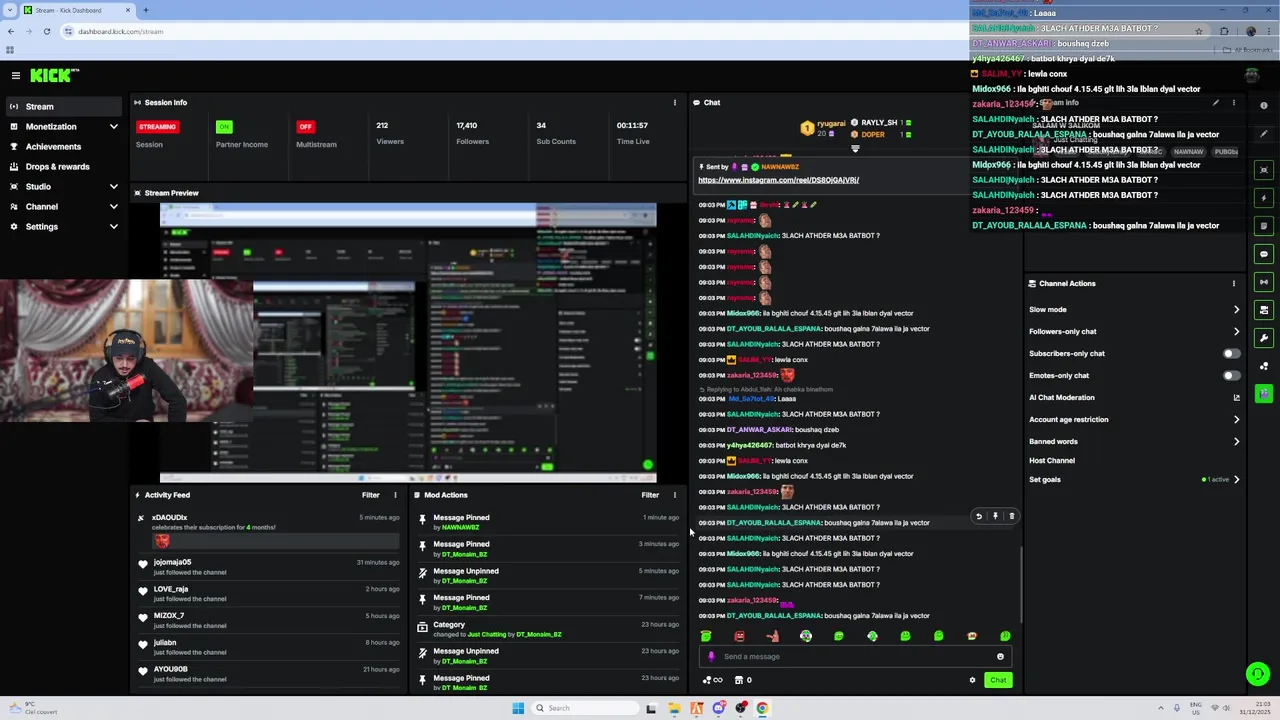Screen dimensions: 1280x720
Task: Reload the page with browser refresh button
Action: (x=46, y=31)
